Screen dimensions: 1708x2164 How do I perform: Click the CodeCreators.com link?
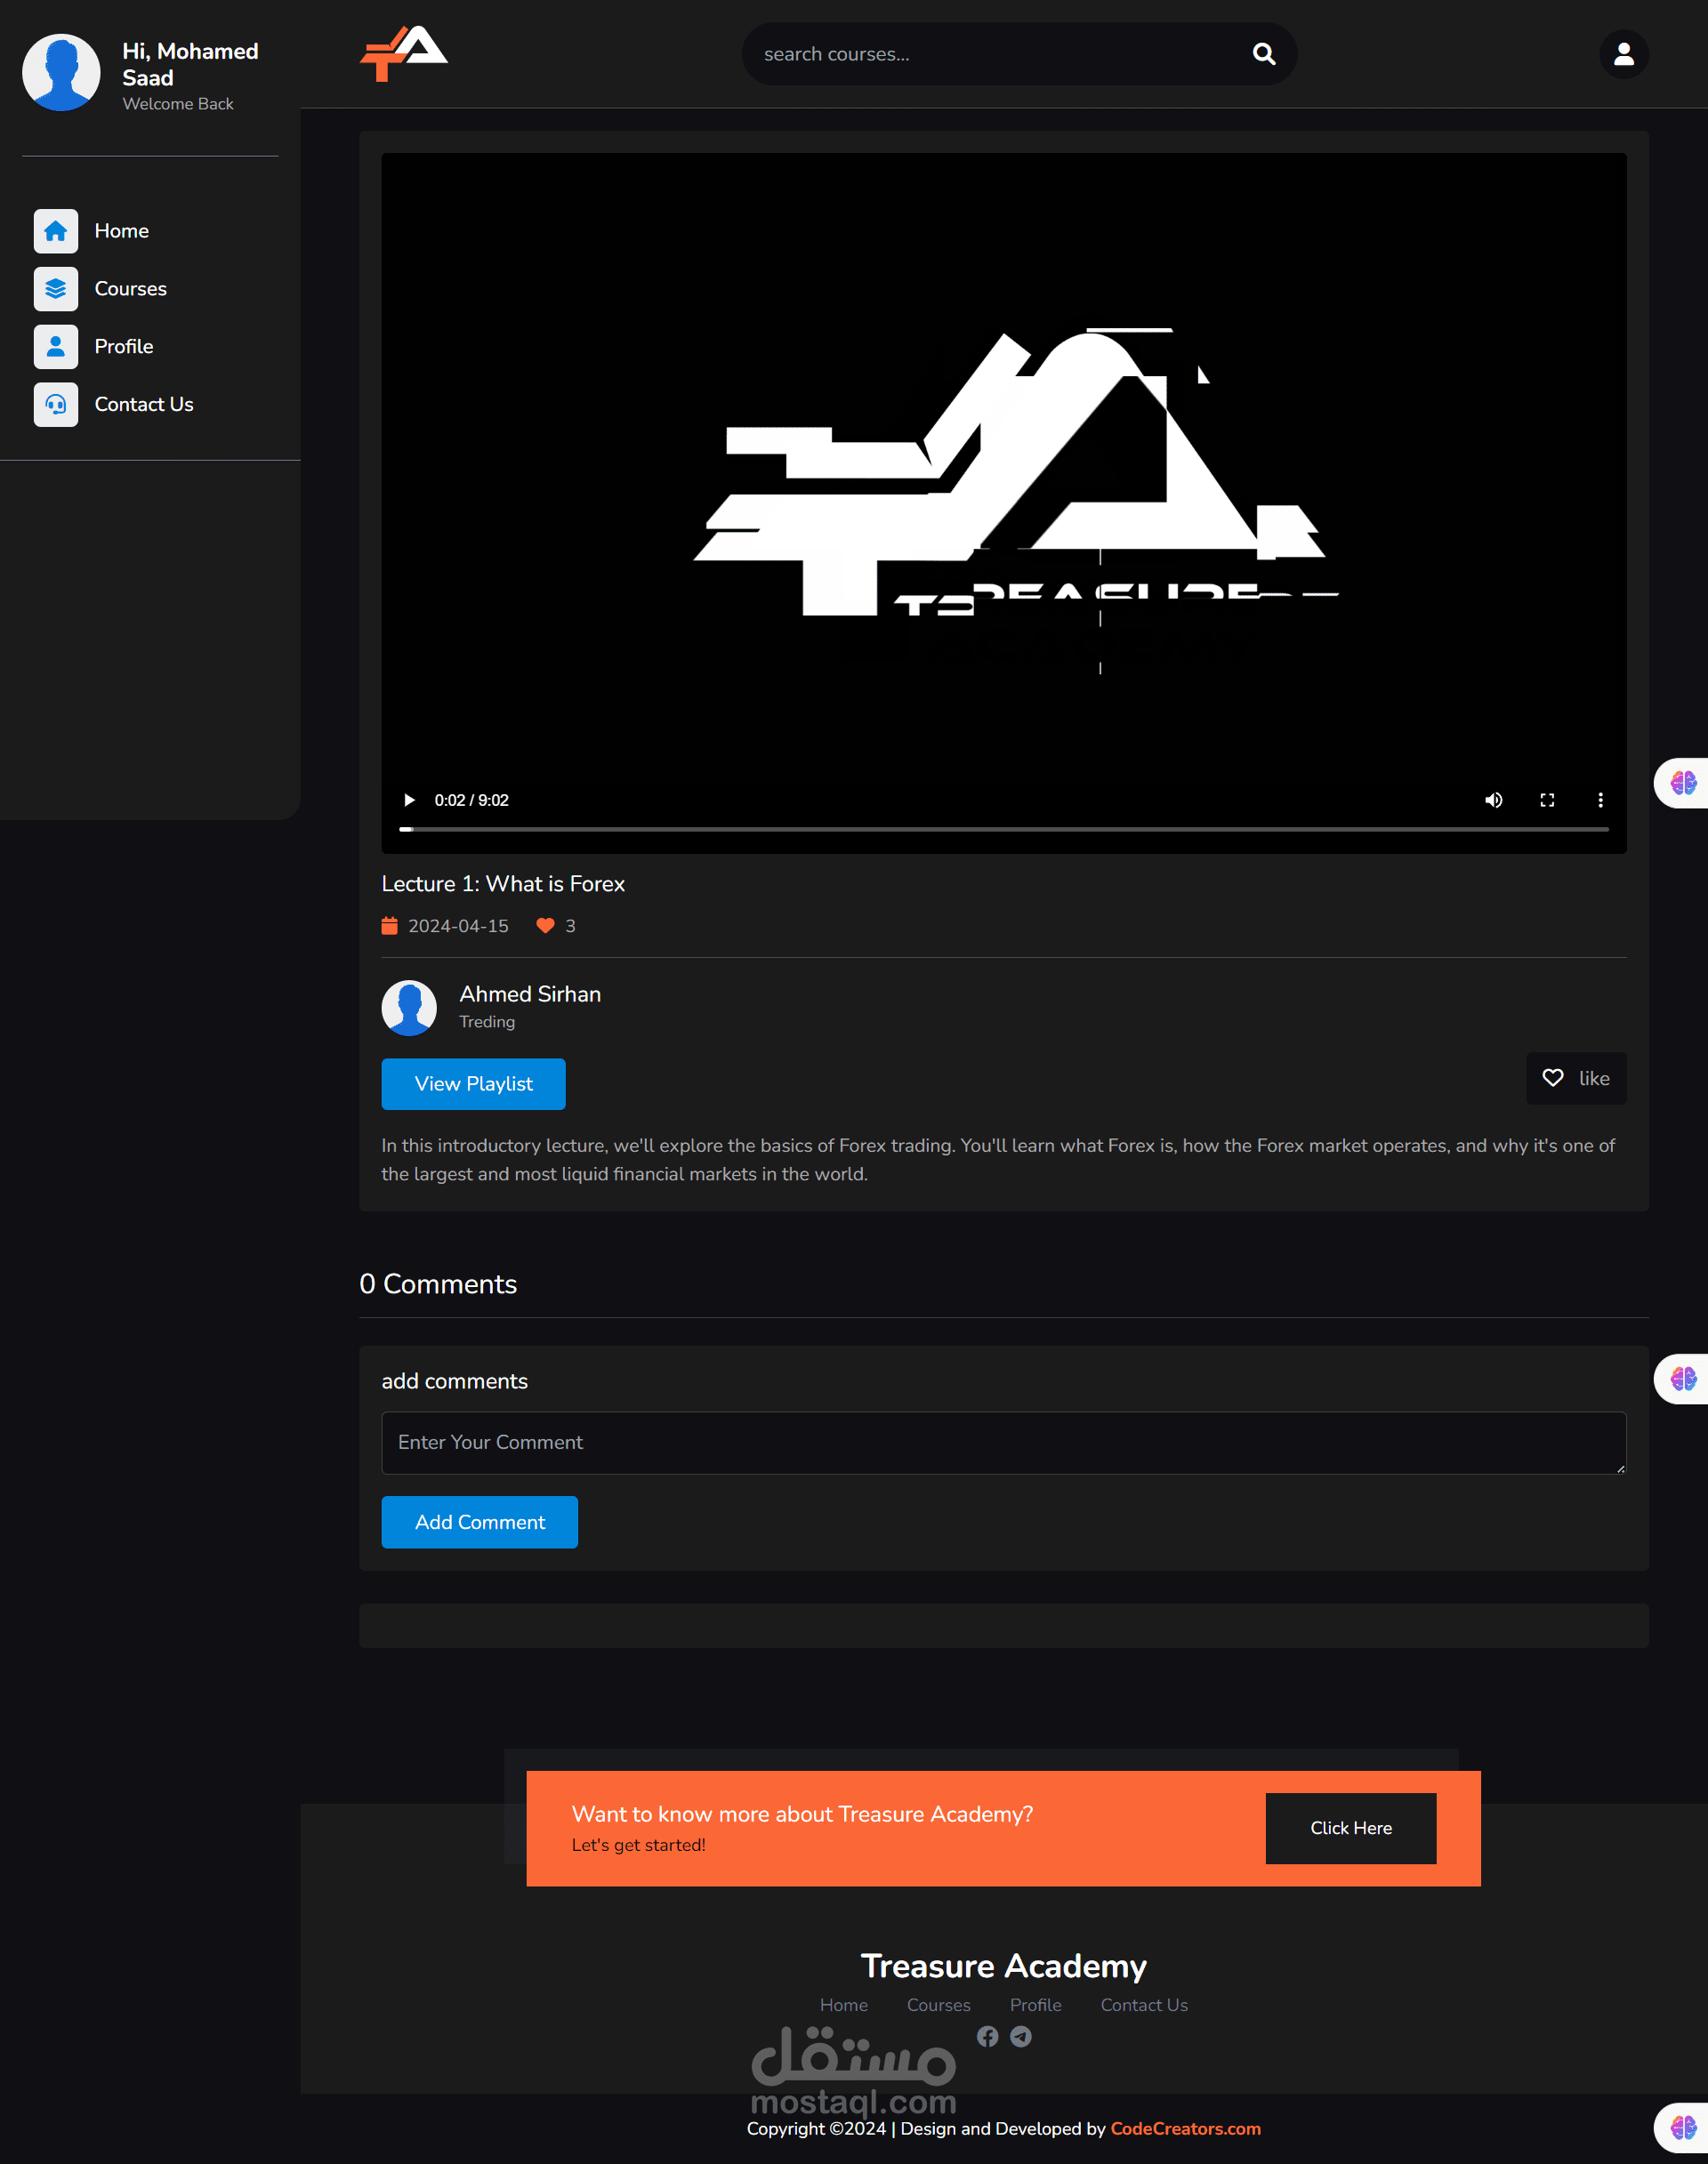[x=1185, y=2128]
